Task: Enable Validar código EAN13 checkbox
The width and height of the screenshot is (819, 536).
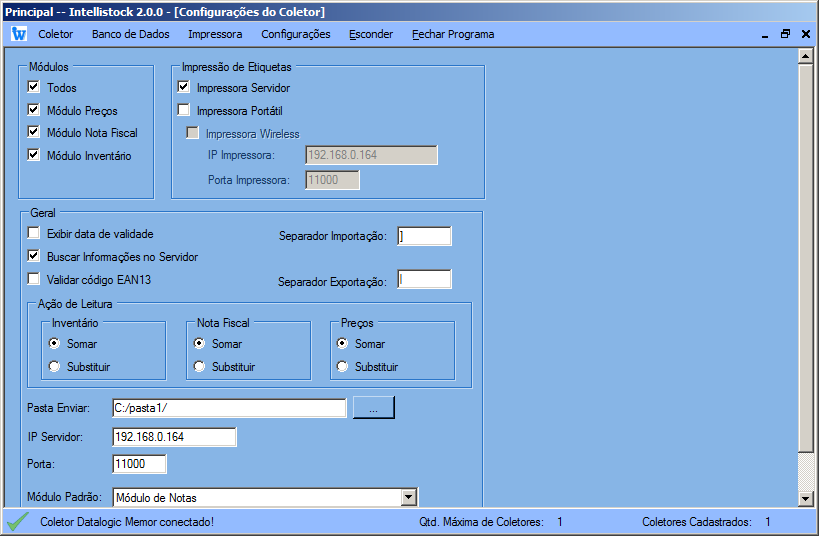Action: coord(33,279)
